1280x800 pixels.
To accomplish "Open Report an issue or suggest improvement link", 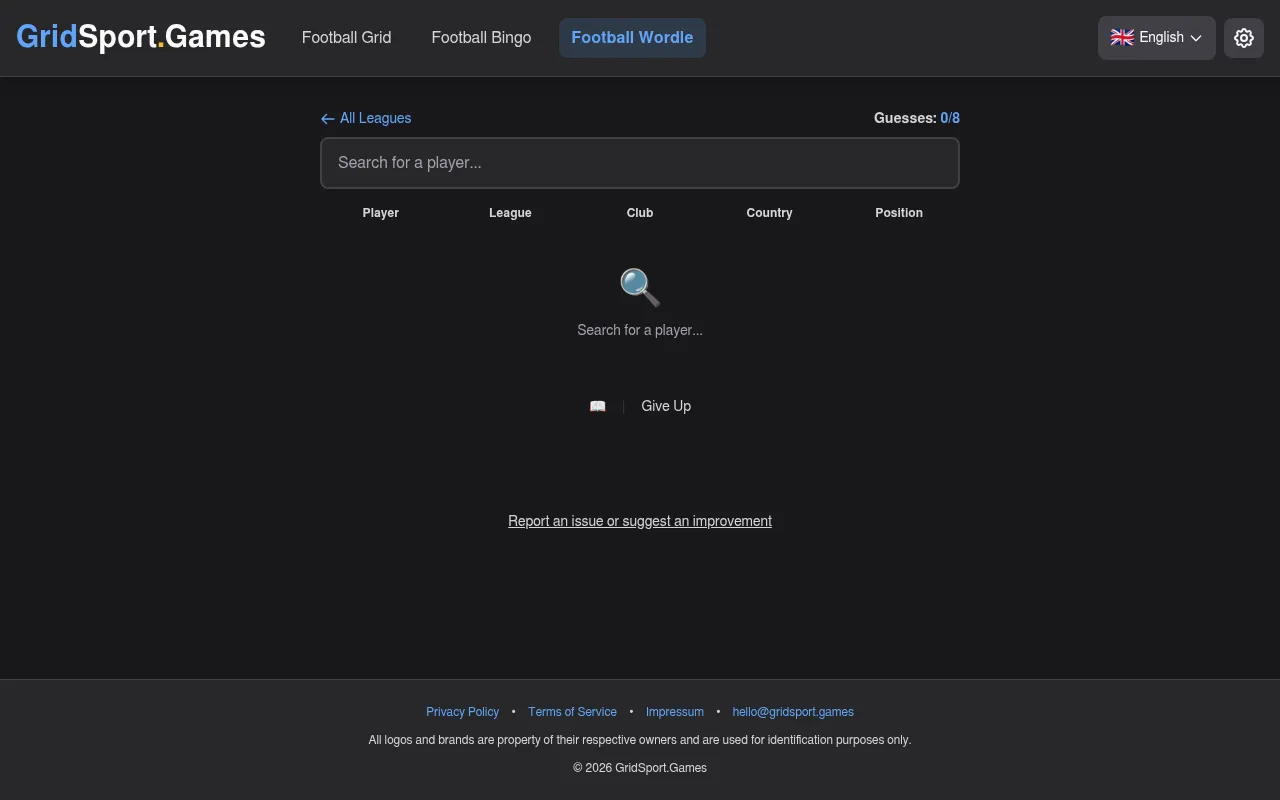I will click(640, 521).
